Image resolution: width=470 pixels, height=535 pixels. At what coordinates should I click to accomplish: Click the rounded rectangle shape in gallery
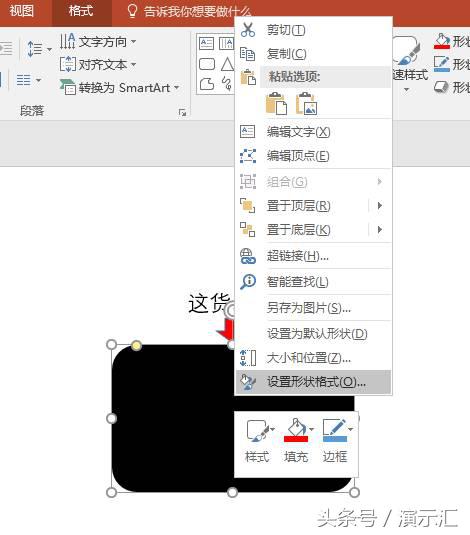click(x=206, y=64)
